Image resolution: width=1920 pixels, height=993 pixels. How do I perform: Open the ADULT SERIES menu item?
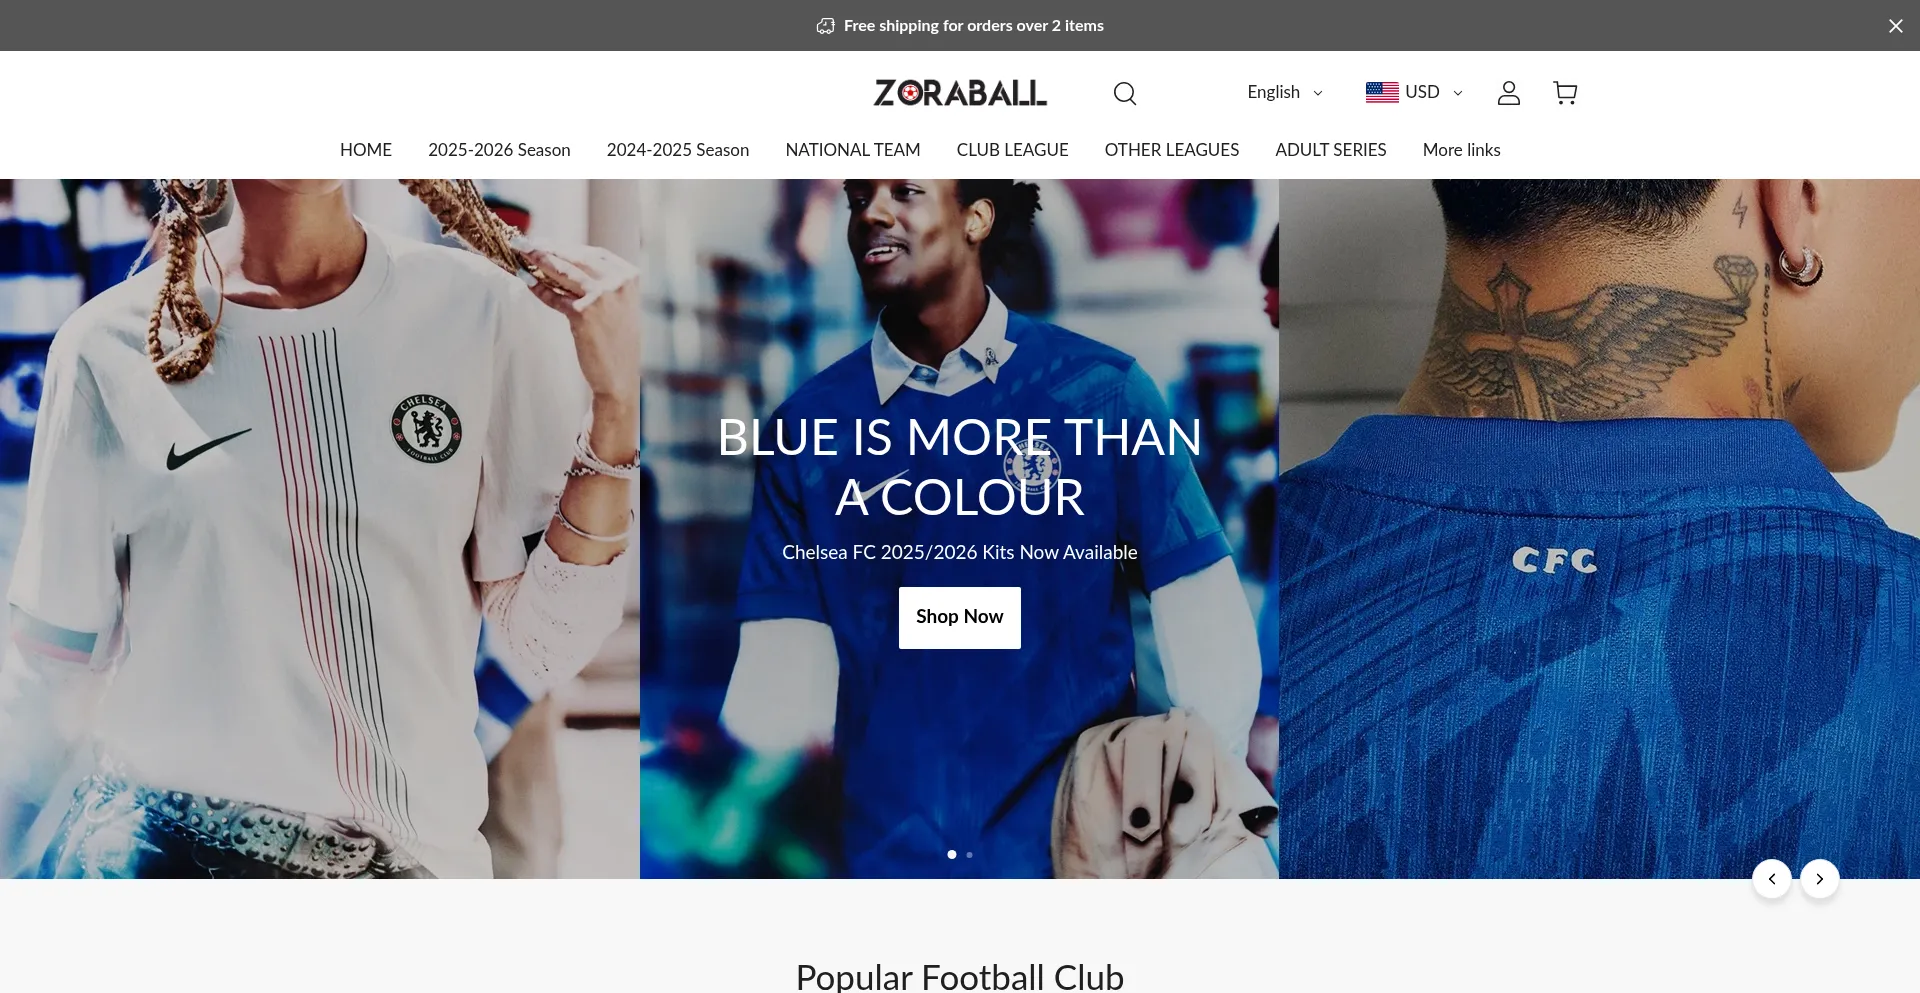tap(1330, 150)
